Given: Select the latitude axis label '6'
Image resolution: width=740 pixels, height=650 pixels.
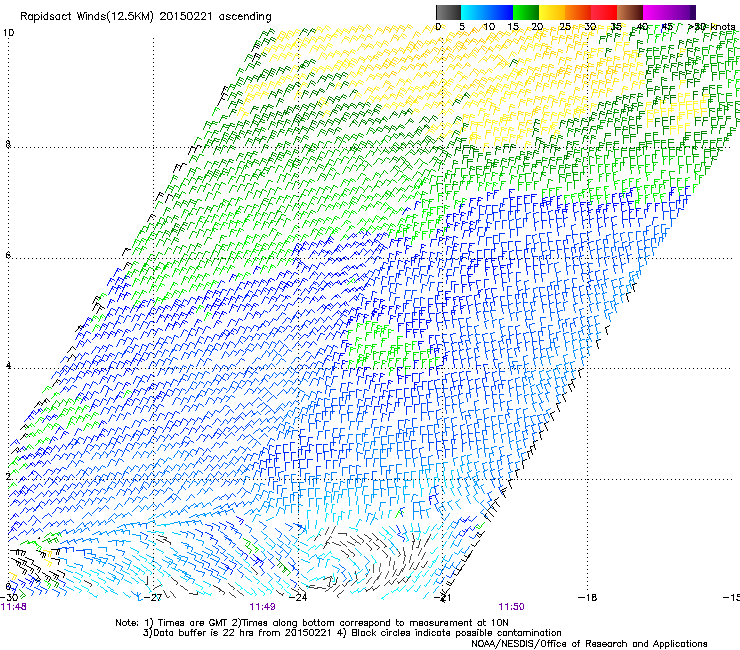Looking at the screenshot, I should coord(8,255).
